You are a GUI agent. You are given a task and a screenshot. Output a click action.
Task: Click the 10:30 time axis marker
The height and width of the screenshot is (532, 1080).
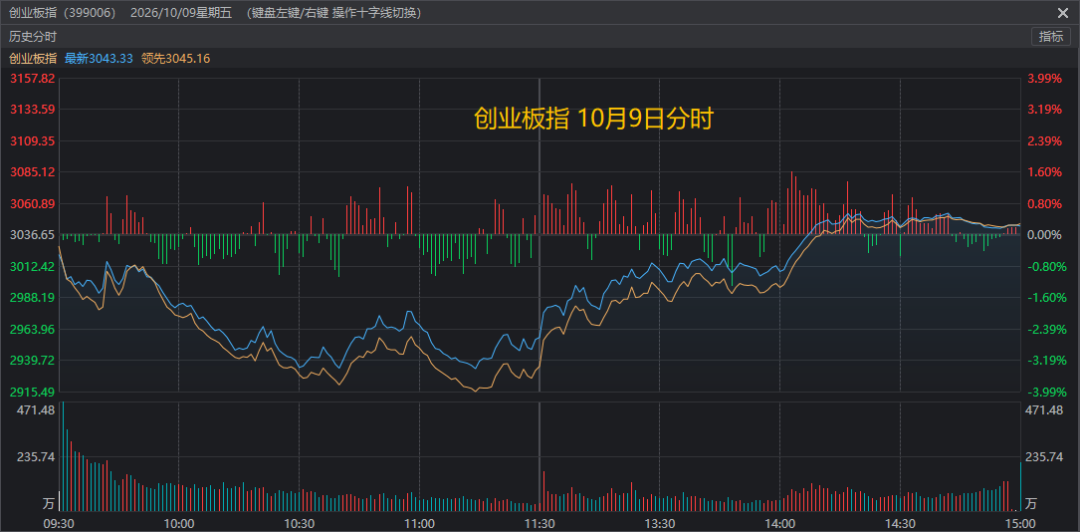tap(299, 523)
